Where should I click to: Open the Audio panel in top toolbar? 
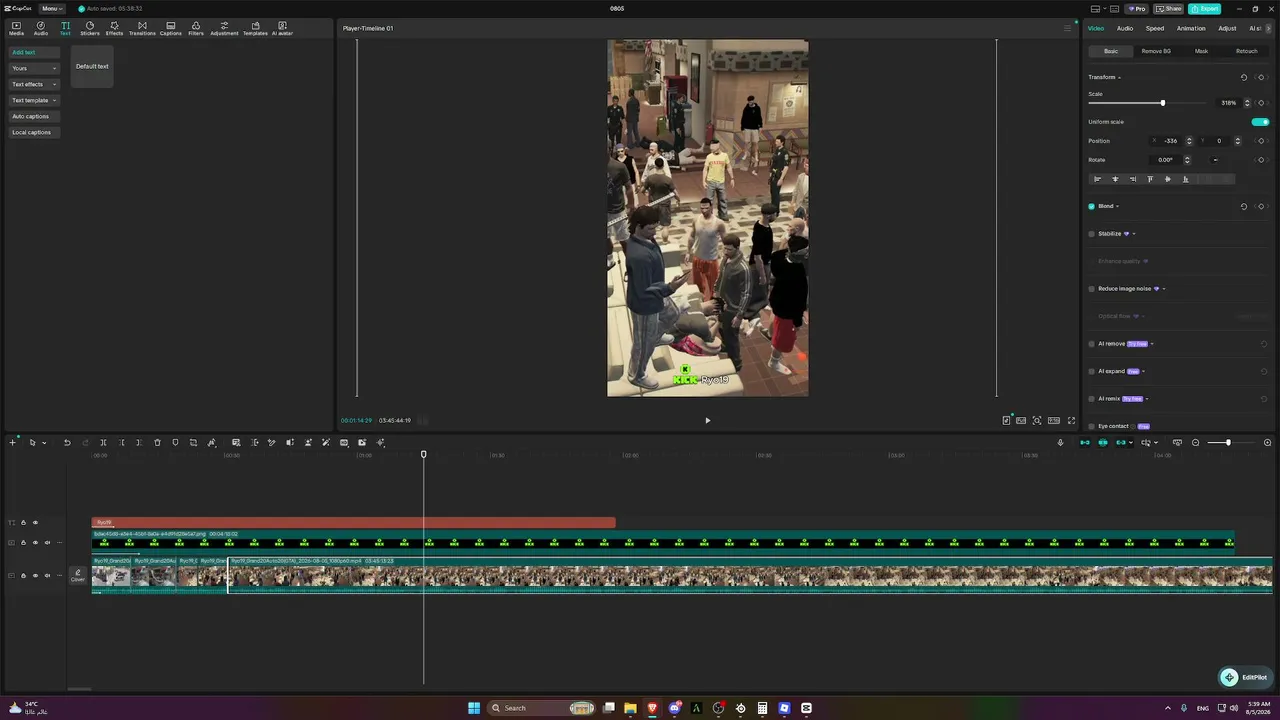[x=40, y=28]
